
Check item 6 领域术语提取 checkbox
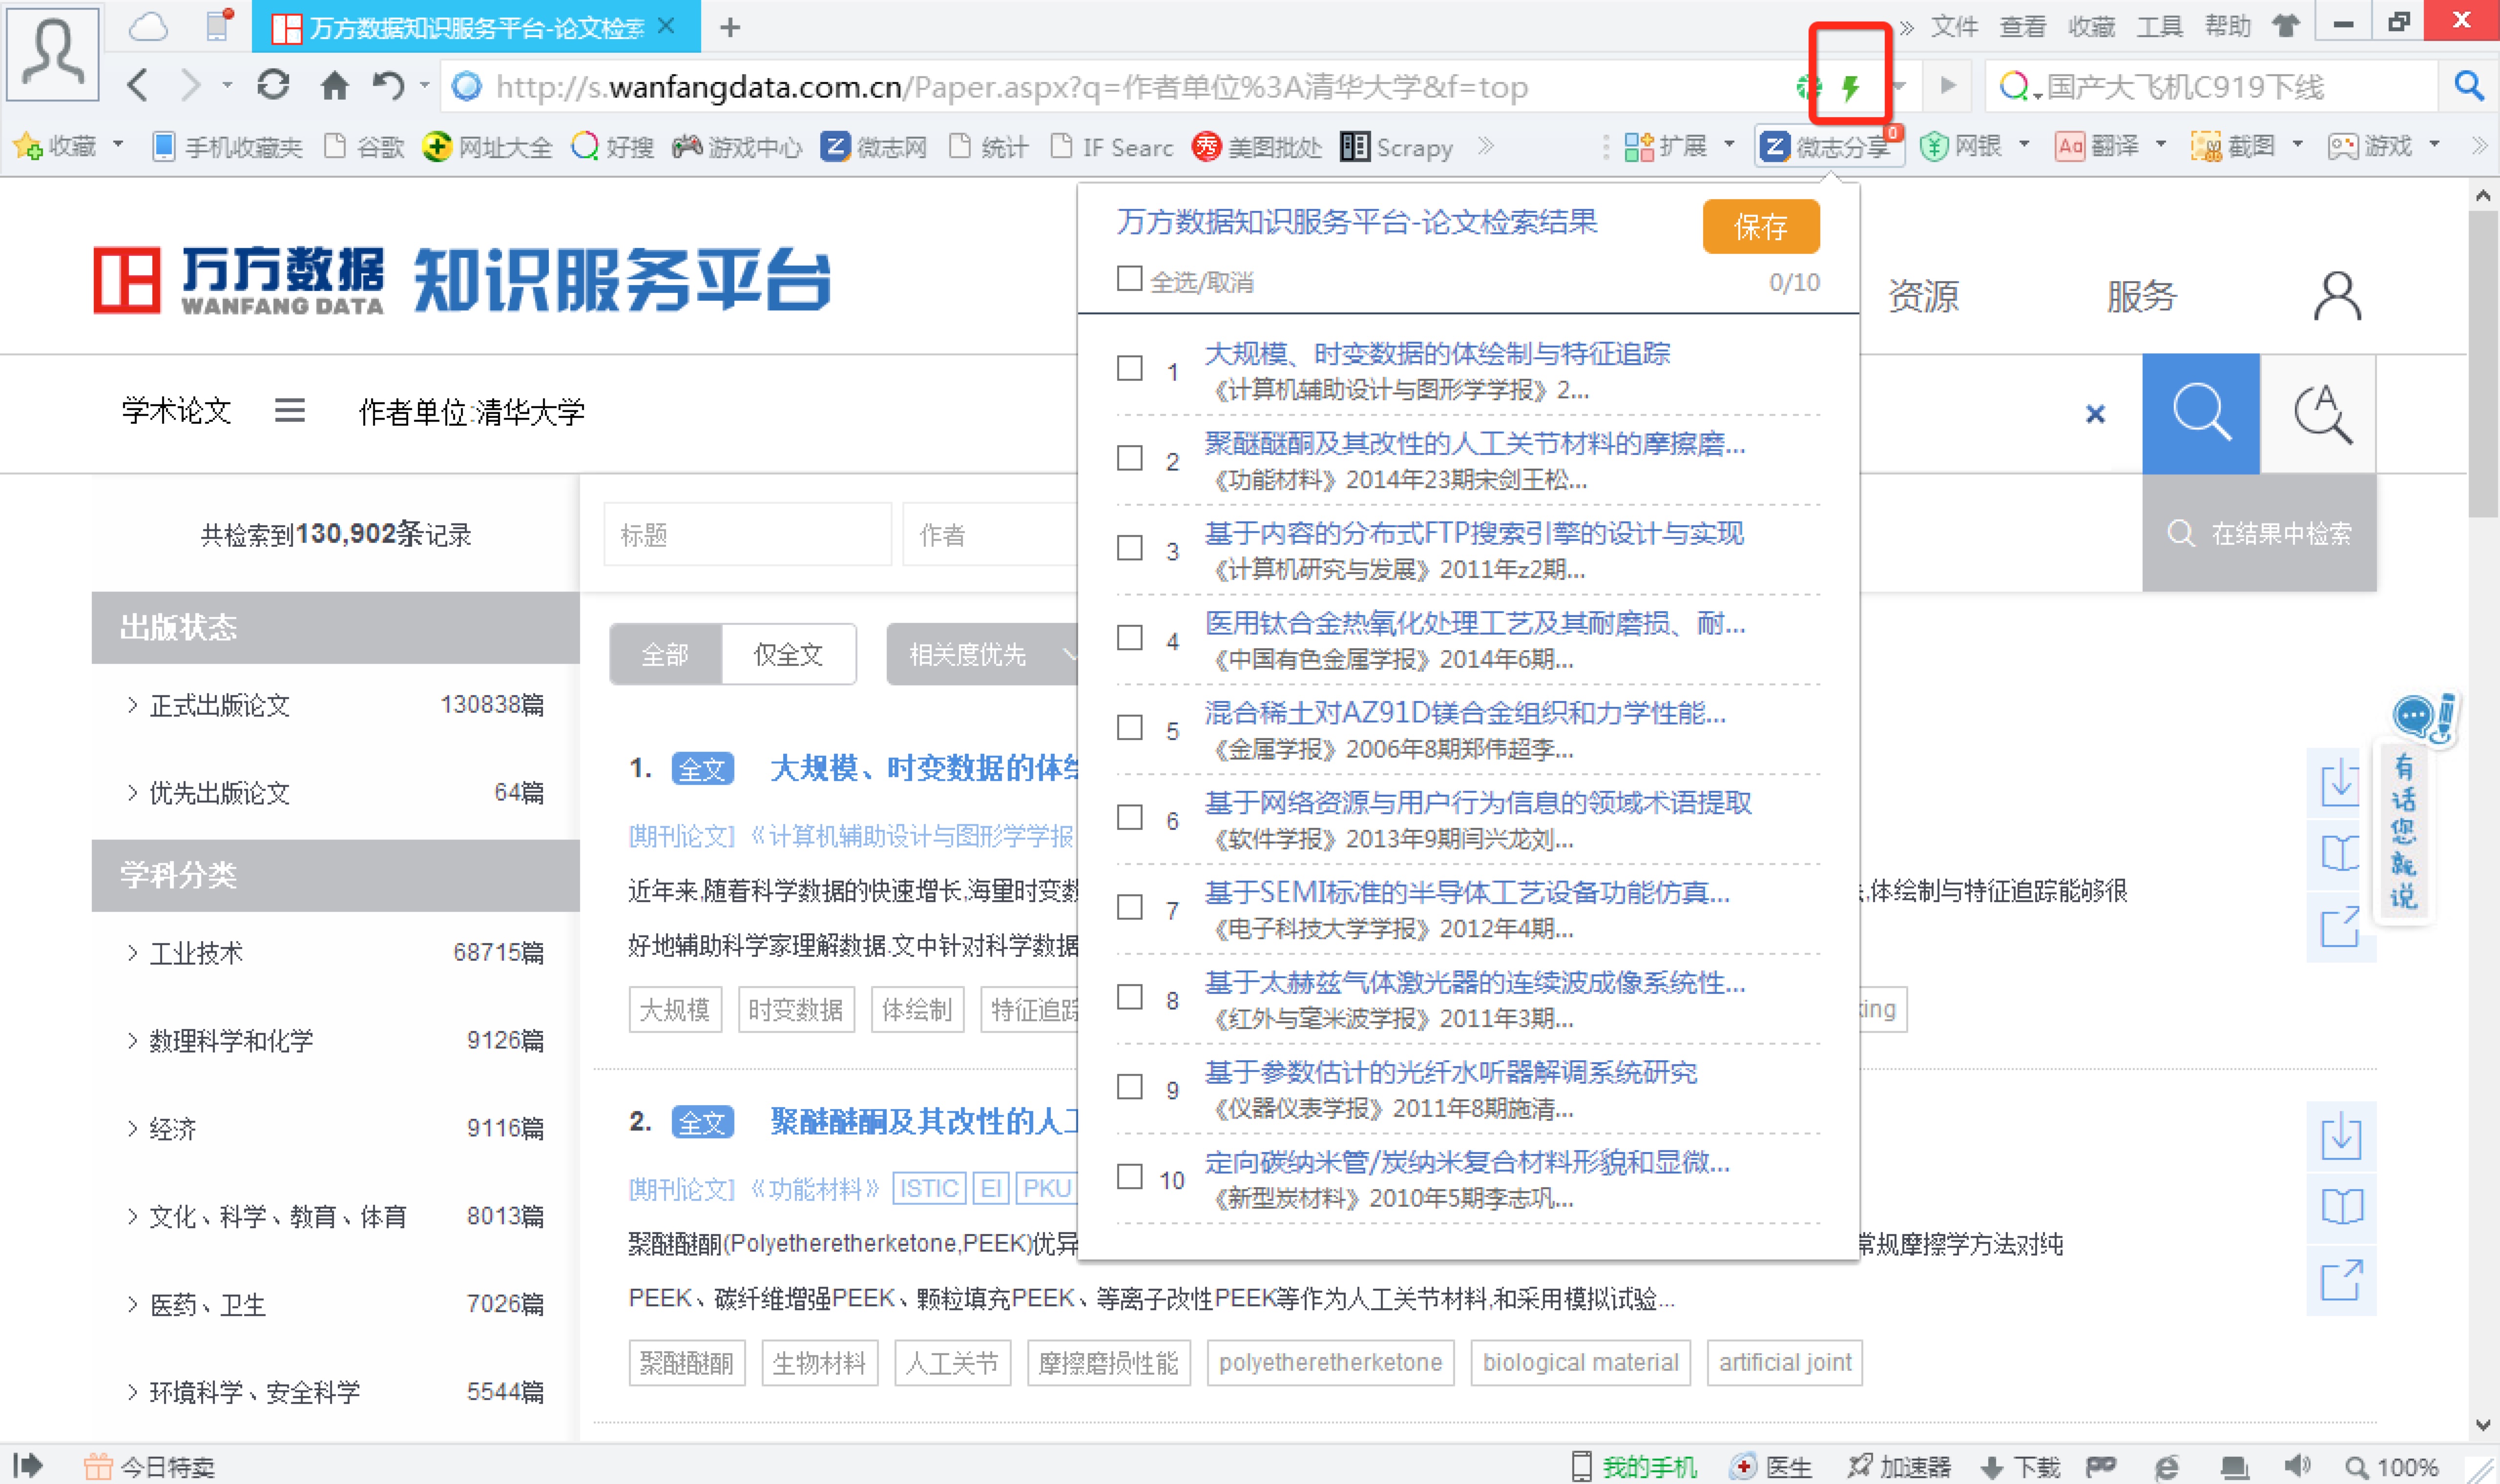pyautogui.click(x=1129, y=817)
